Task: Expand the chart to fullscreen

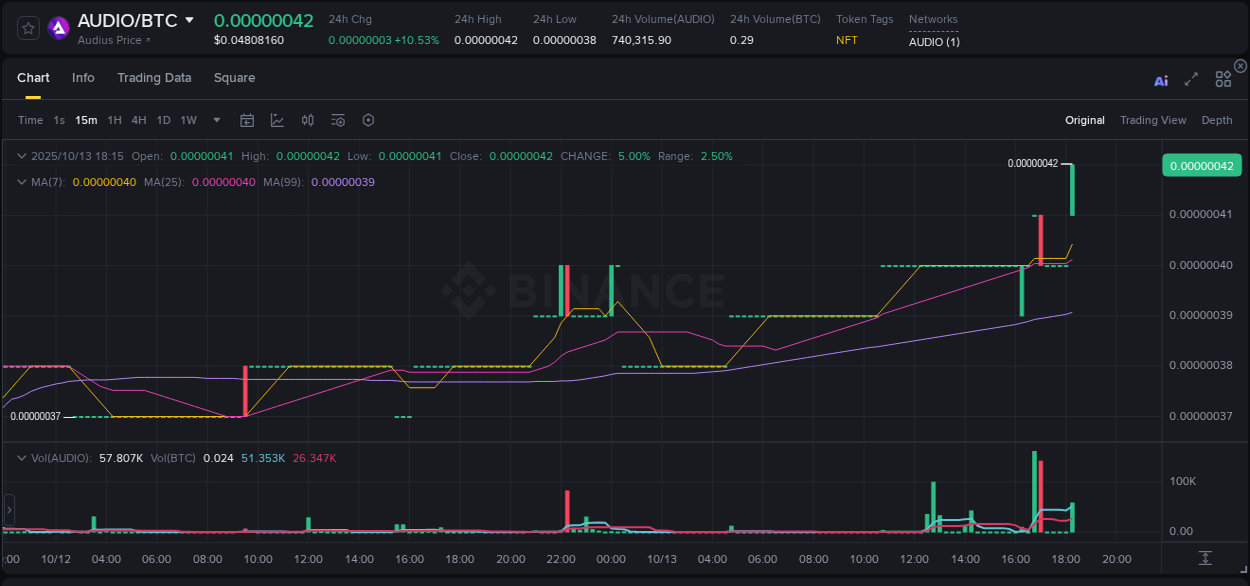Action: click(1190, 79)
